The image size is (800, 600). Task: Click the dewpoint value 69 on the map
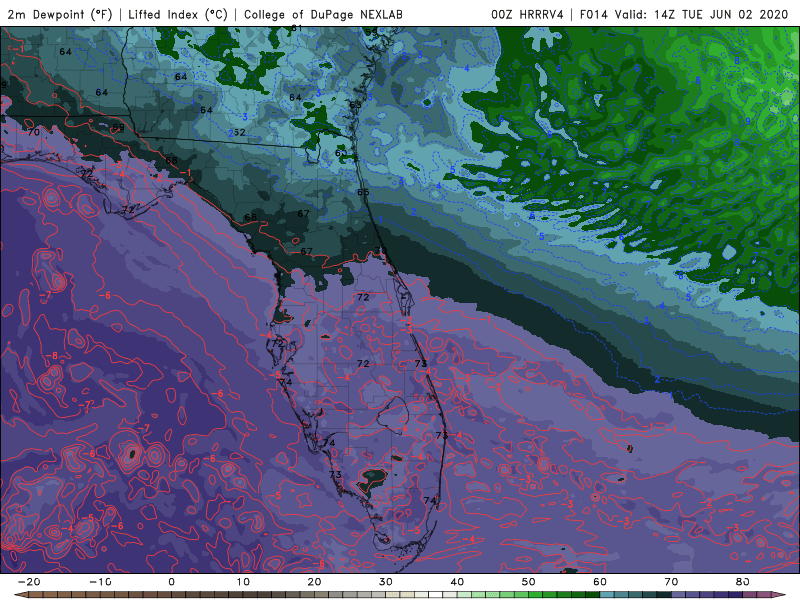tap(118, 128)
